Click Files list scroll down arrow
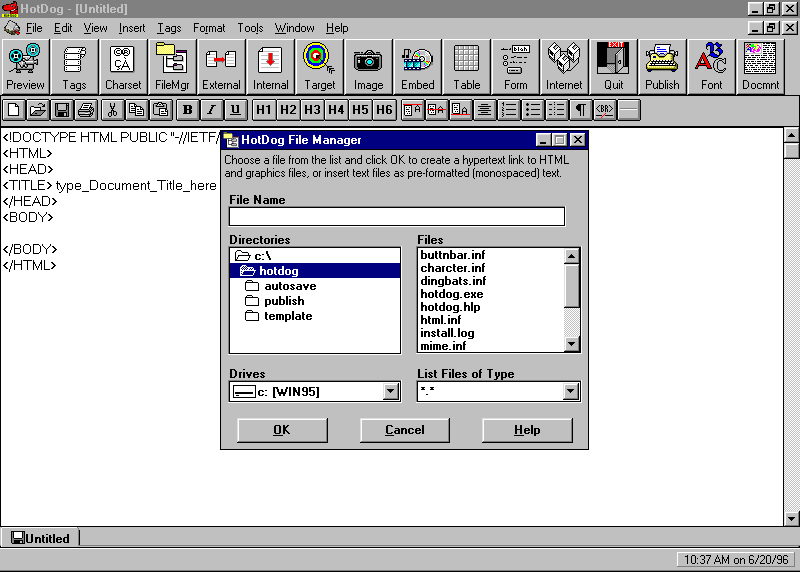The image size is (800, 572). tap(571, 344)
